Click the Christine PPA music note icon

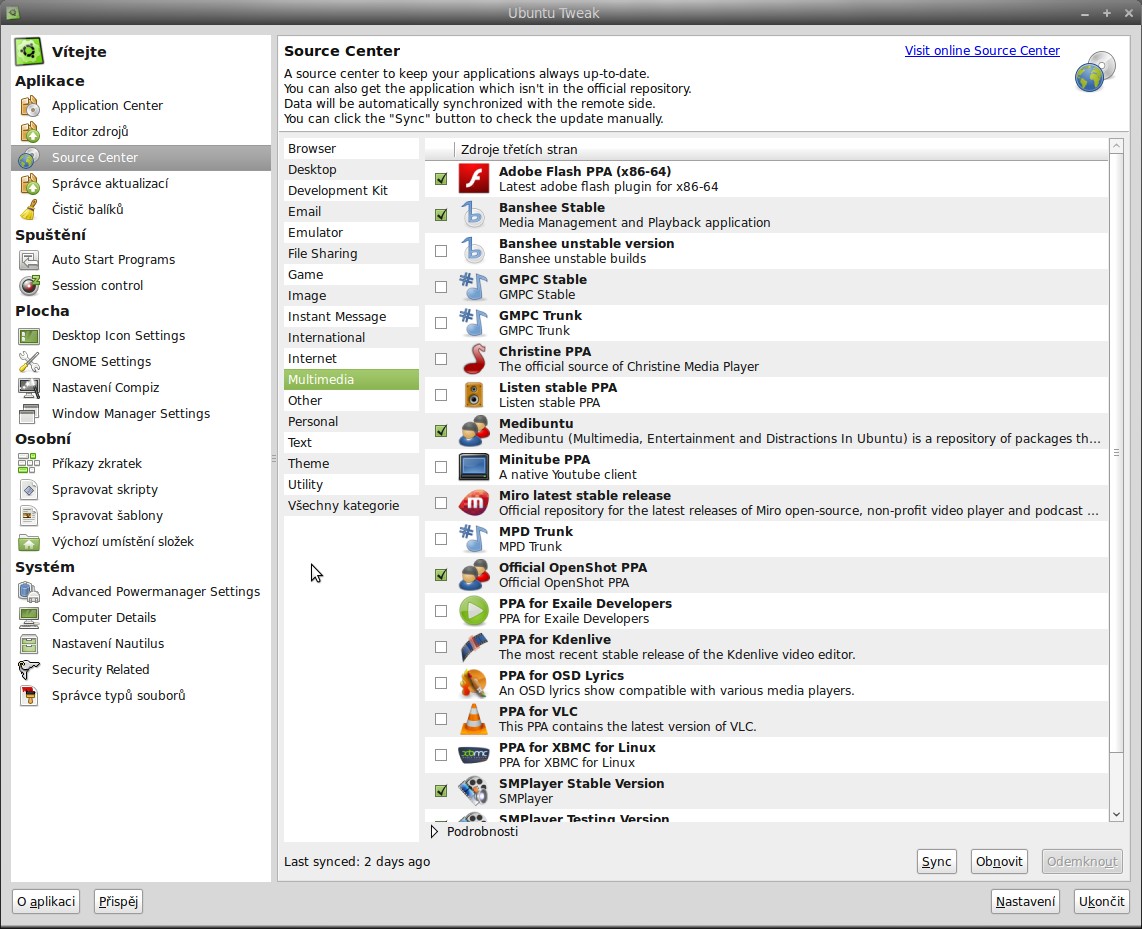tap(473, 359)
